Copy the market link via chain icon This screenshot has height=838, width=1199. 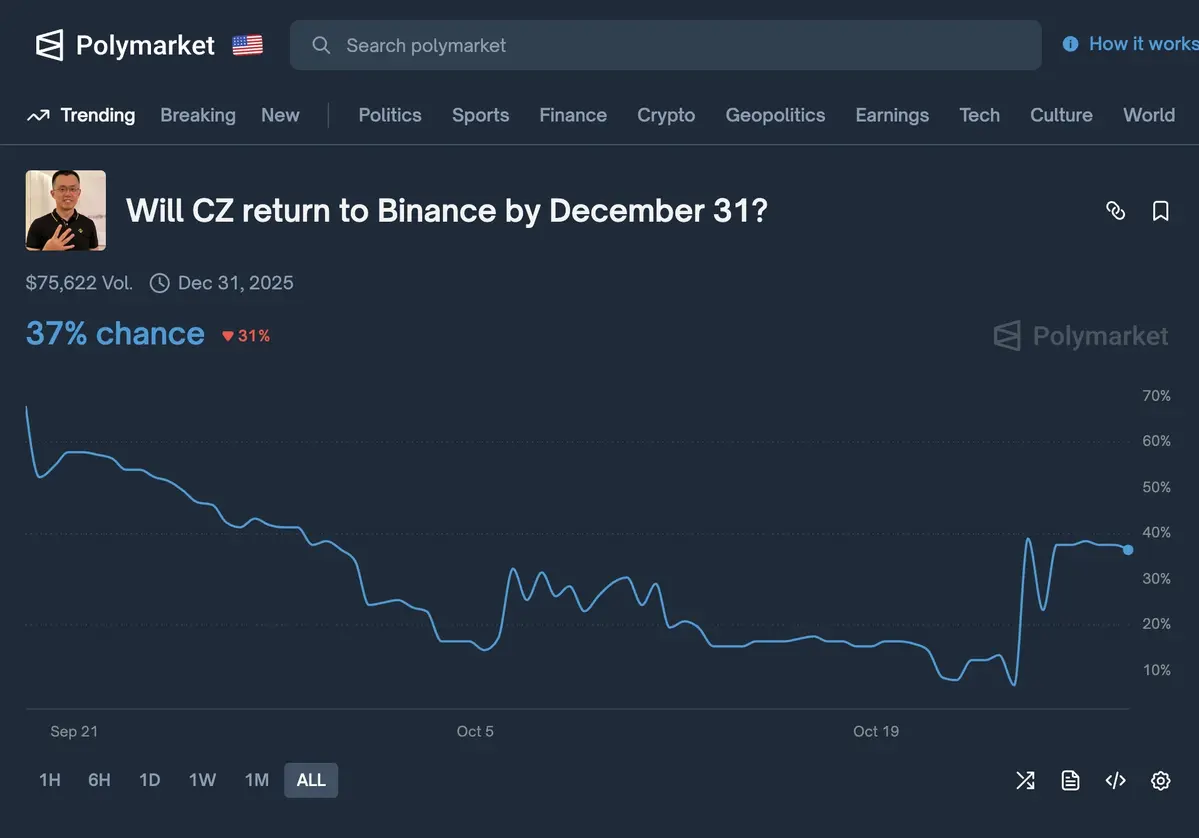coord(1115,209)
